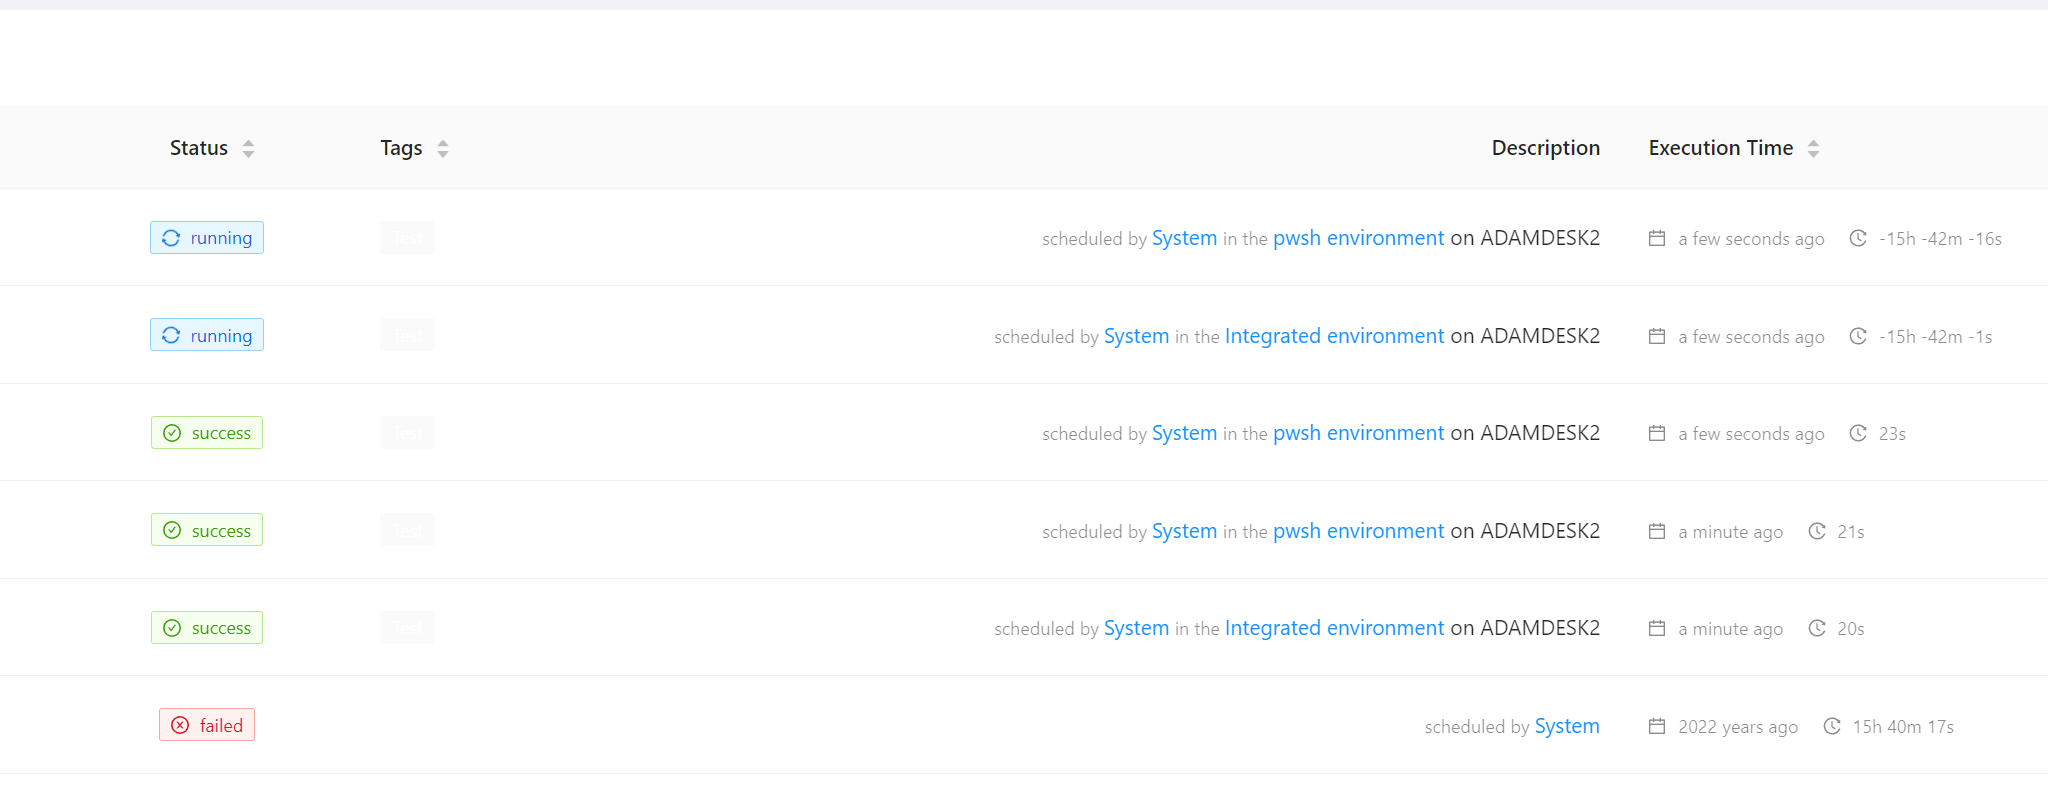Open Integrated environment link in second running row
This screenshot has height=799, width=2048.
coord(1334,336)
